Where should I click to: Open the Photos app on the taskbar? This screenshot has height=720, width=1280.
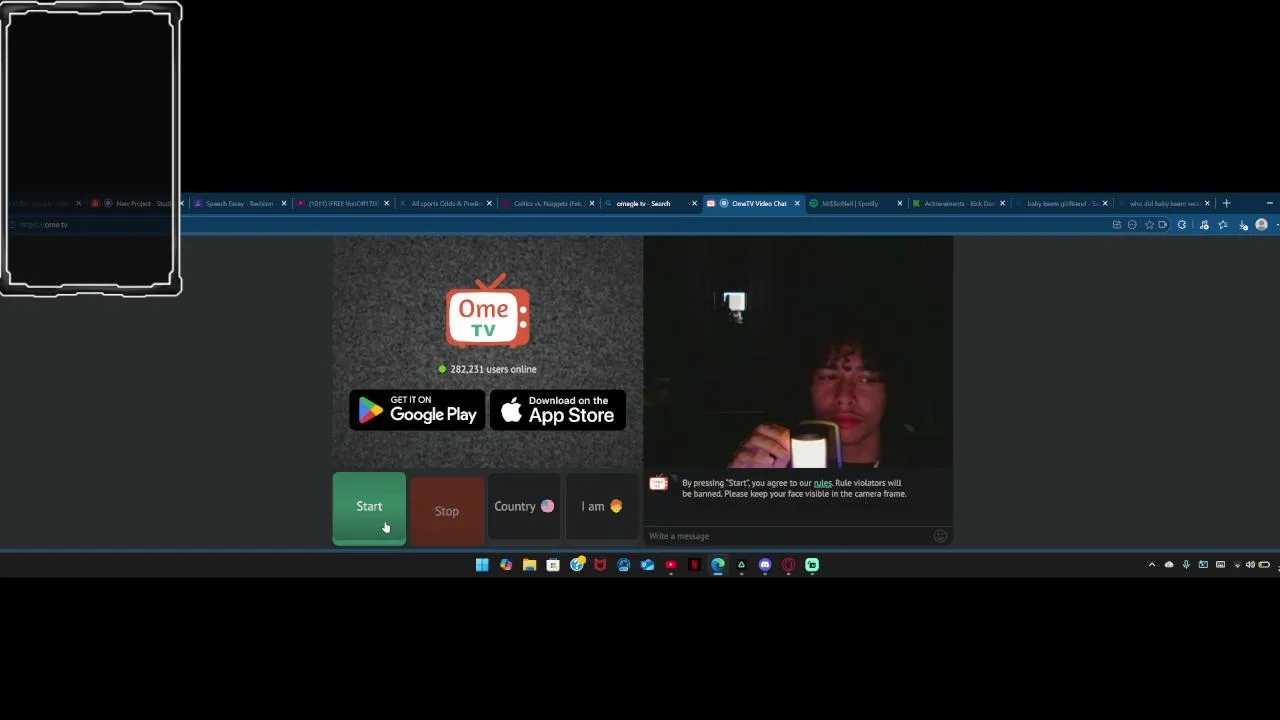click(x=624, y=565)
